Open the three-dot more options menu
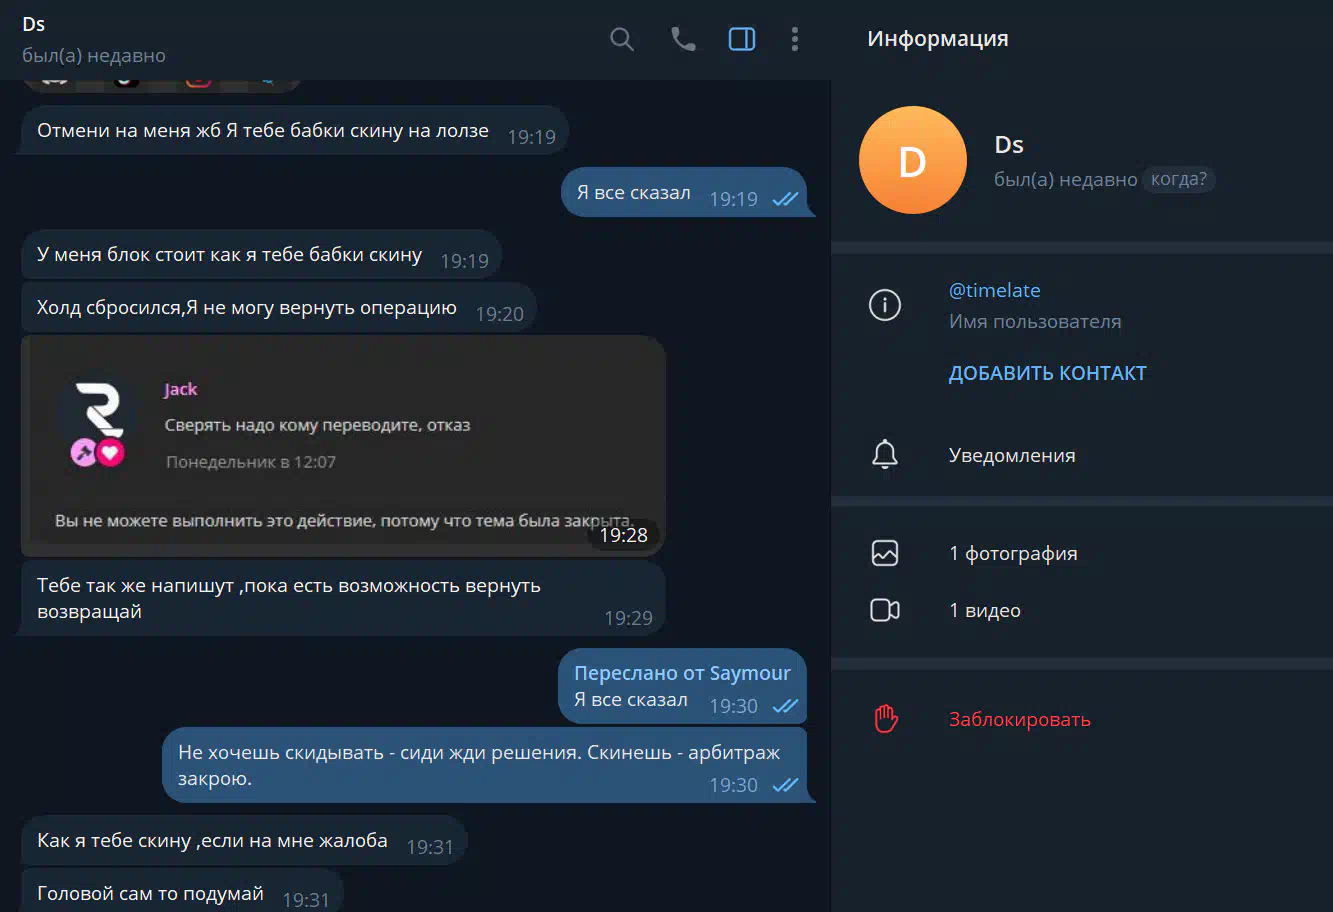The width and height of the screenshot is (1333, 912). click(x=795, y=40)
